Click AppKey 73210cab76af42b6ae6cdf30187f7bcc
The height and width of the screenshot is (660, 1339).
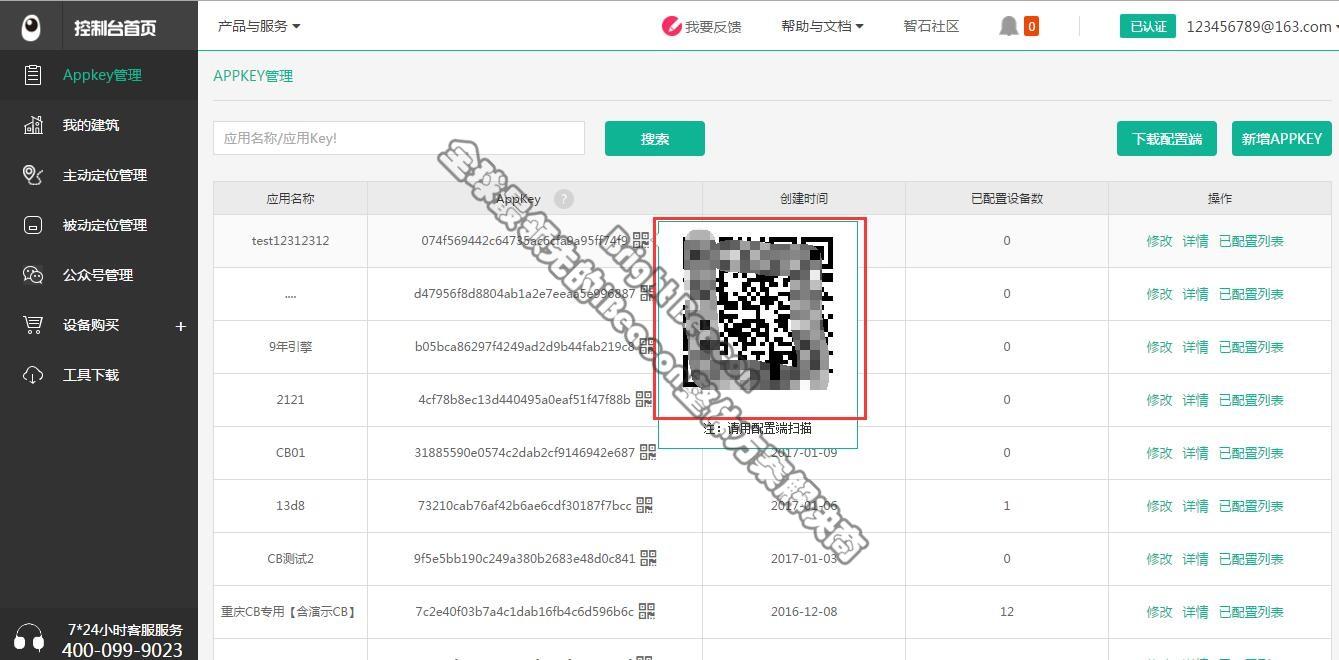pos(525,505)
